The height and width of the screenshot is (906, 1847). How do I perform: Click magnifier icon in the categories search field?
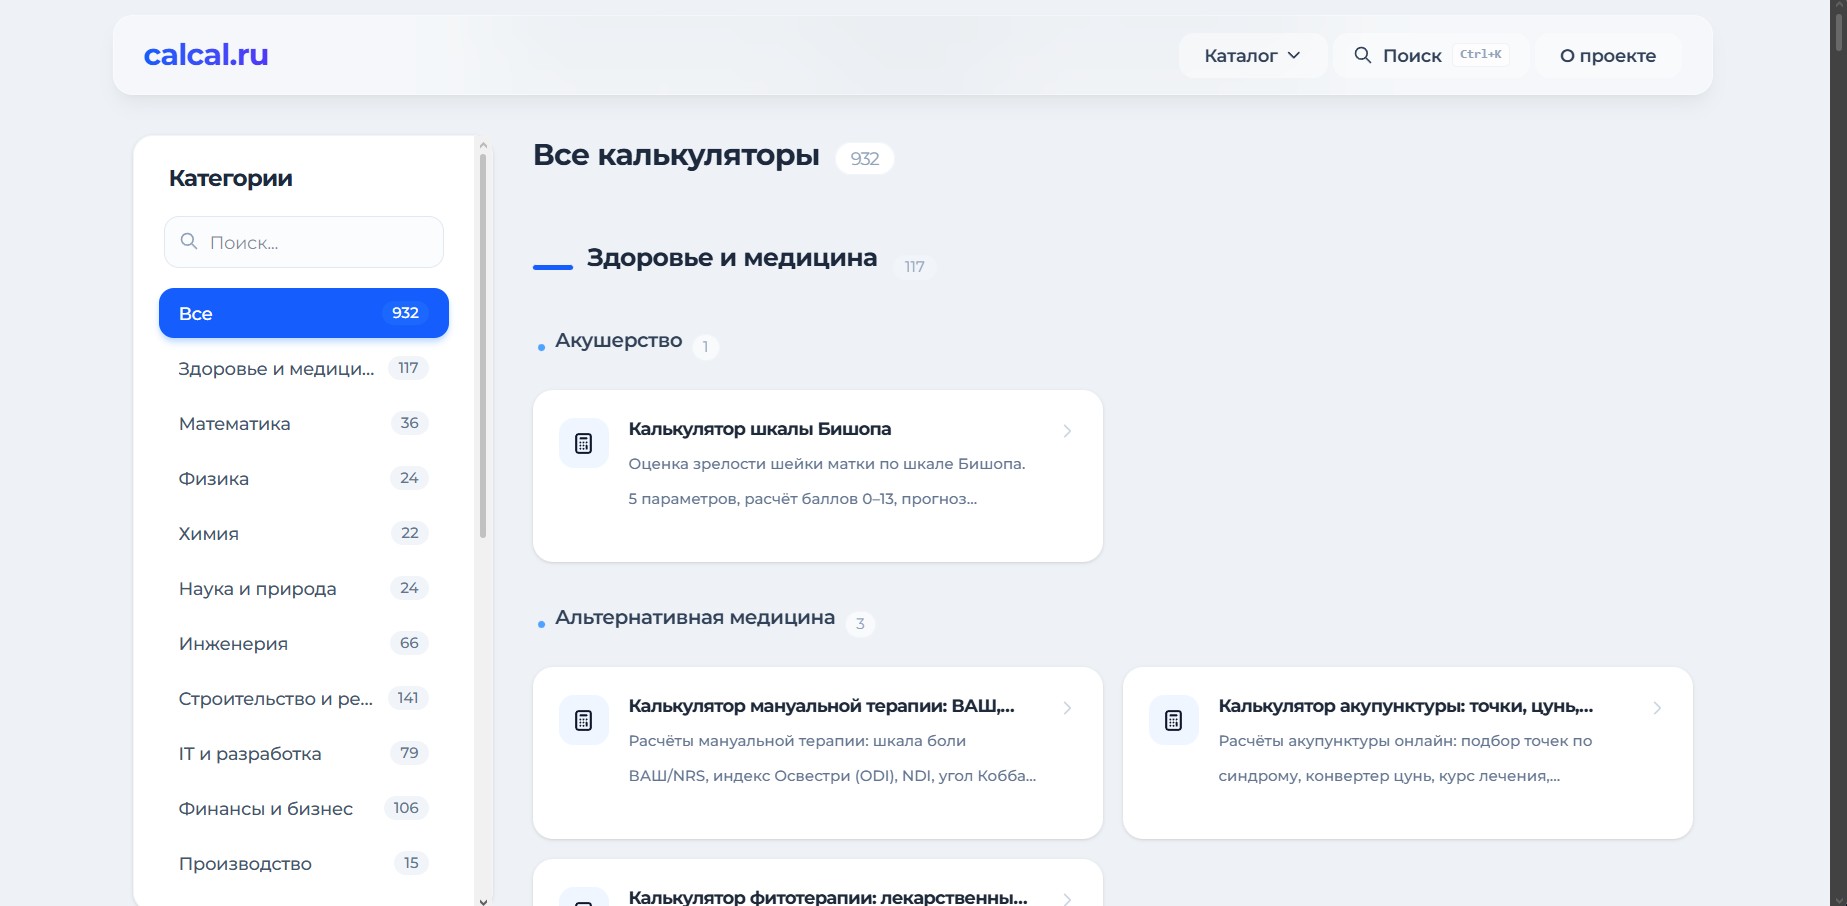[189, 242]
